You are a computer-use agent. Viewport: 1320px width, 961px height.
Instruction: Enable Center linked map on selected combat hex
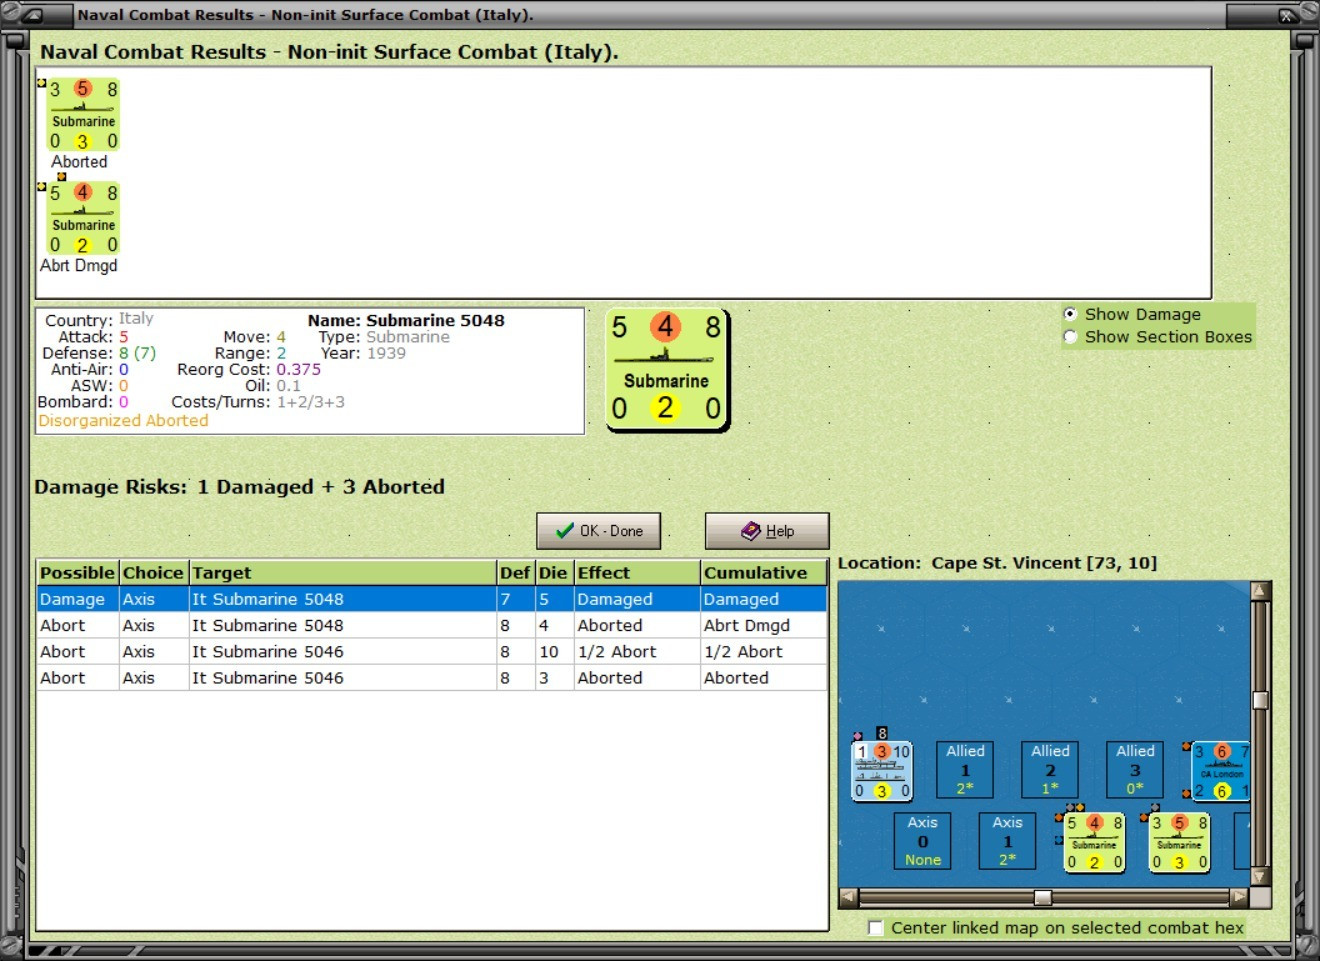(876, 928)
